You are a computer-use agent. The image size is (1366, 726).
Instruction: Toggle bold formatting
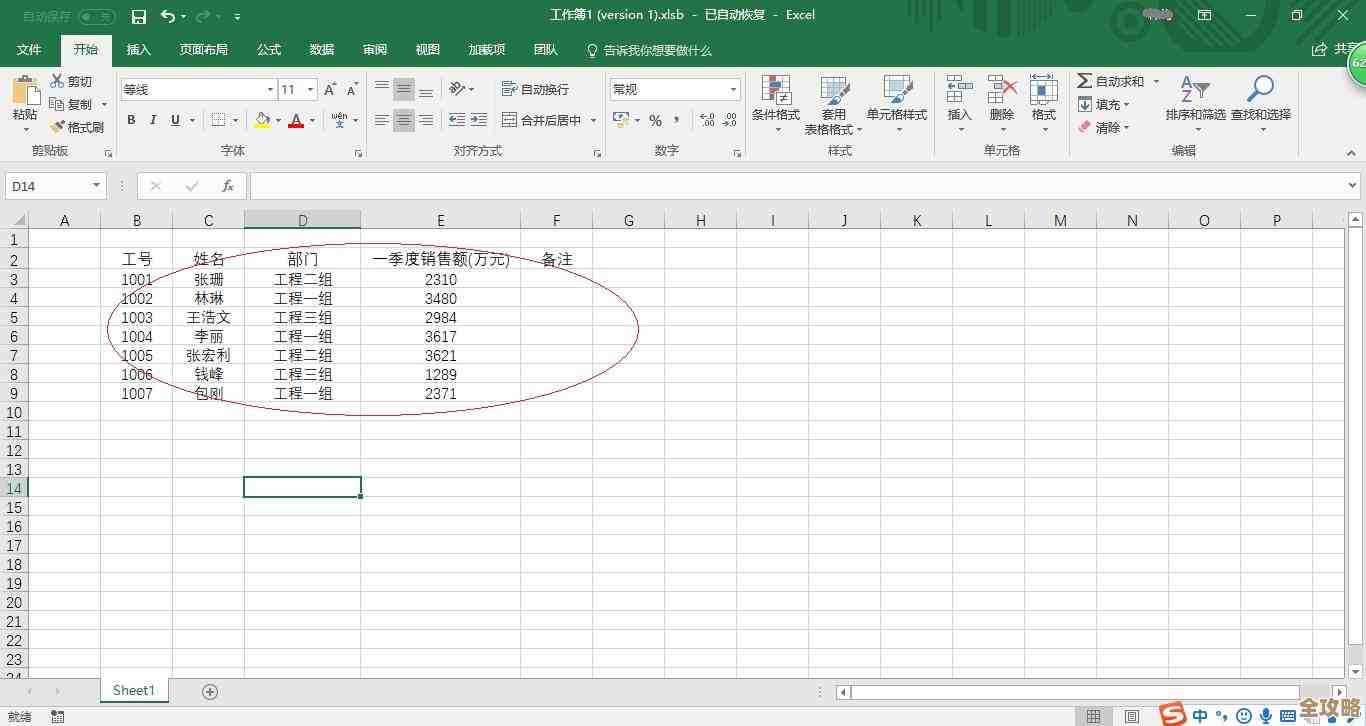click(130, 119)
